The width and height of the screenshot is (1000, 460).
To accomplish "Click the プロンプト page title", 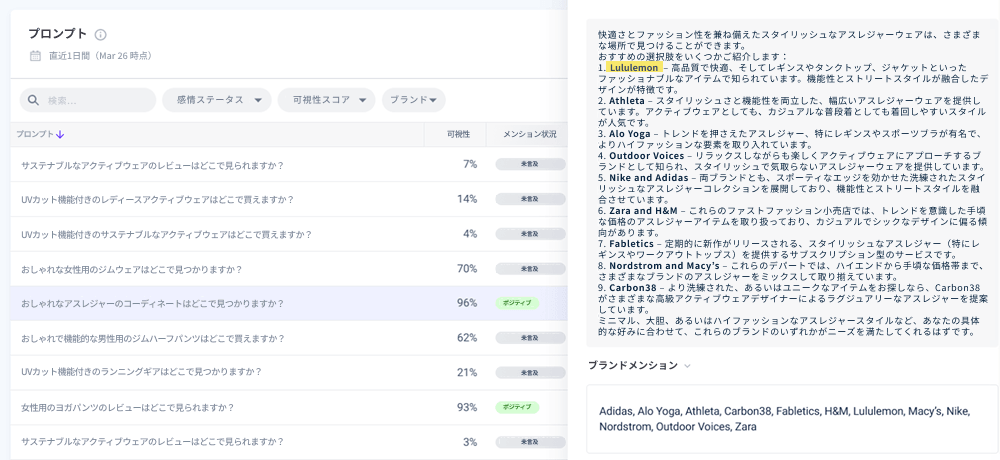I will coord(57,34).
